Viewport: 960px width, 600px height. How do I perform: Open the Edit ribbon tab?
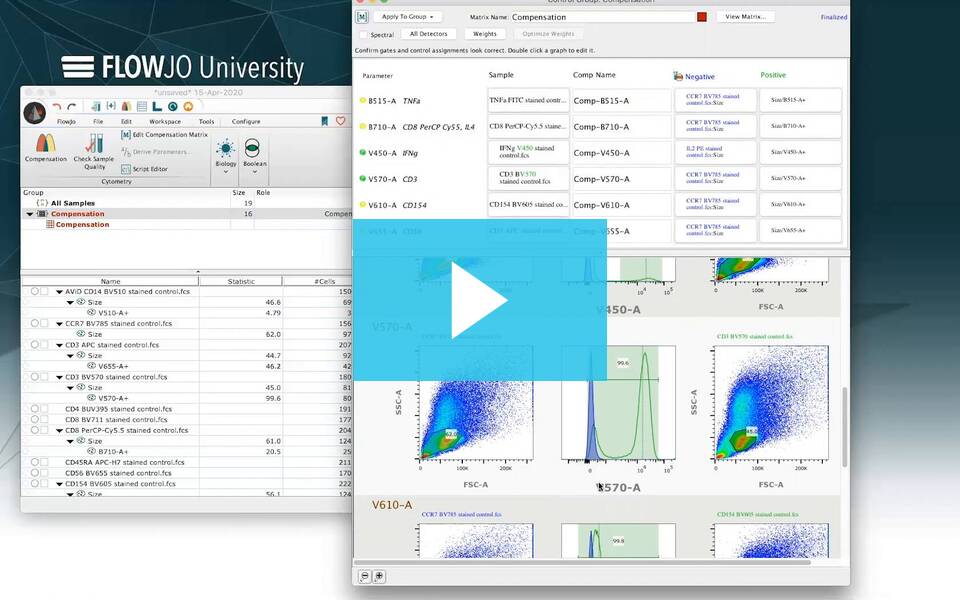pos(126,122)
